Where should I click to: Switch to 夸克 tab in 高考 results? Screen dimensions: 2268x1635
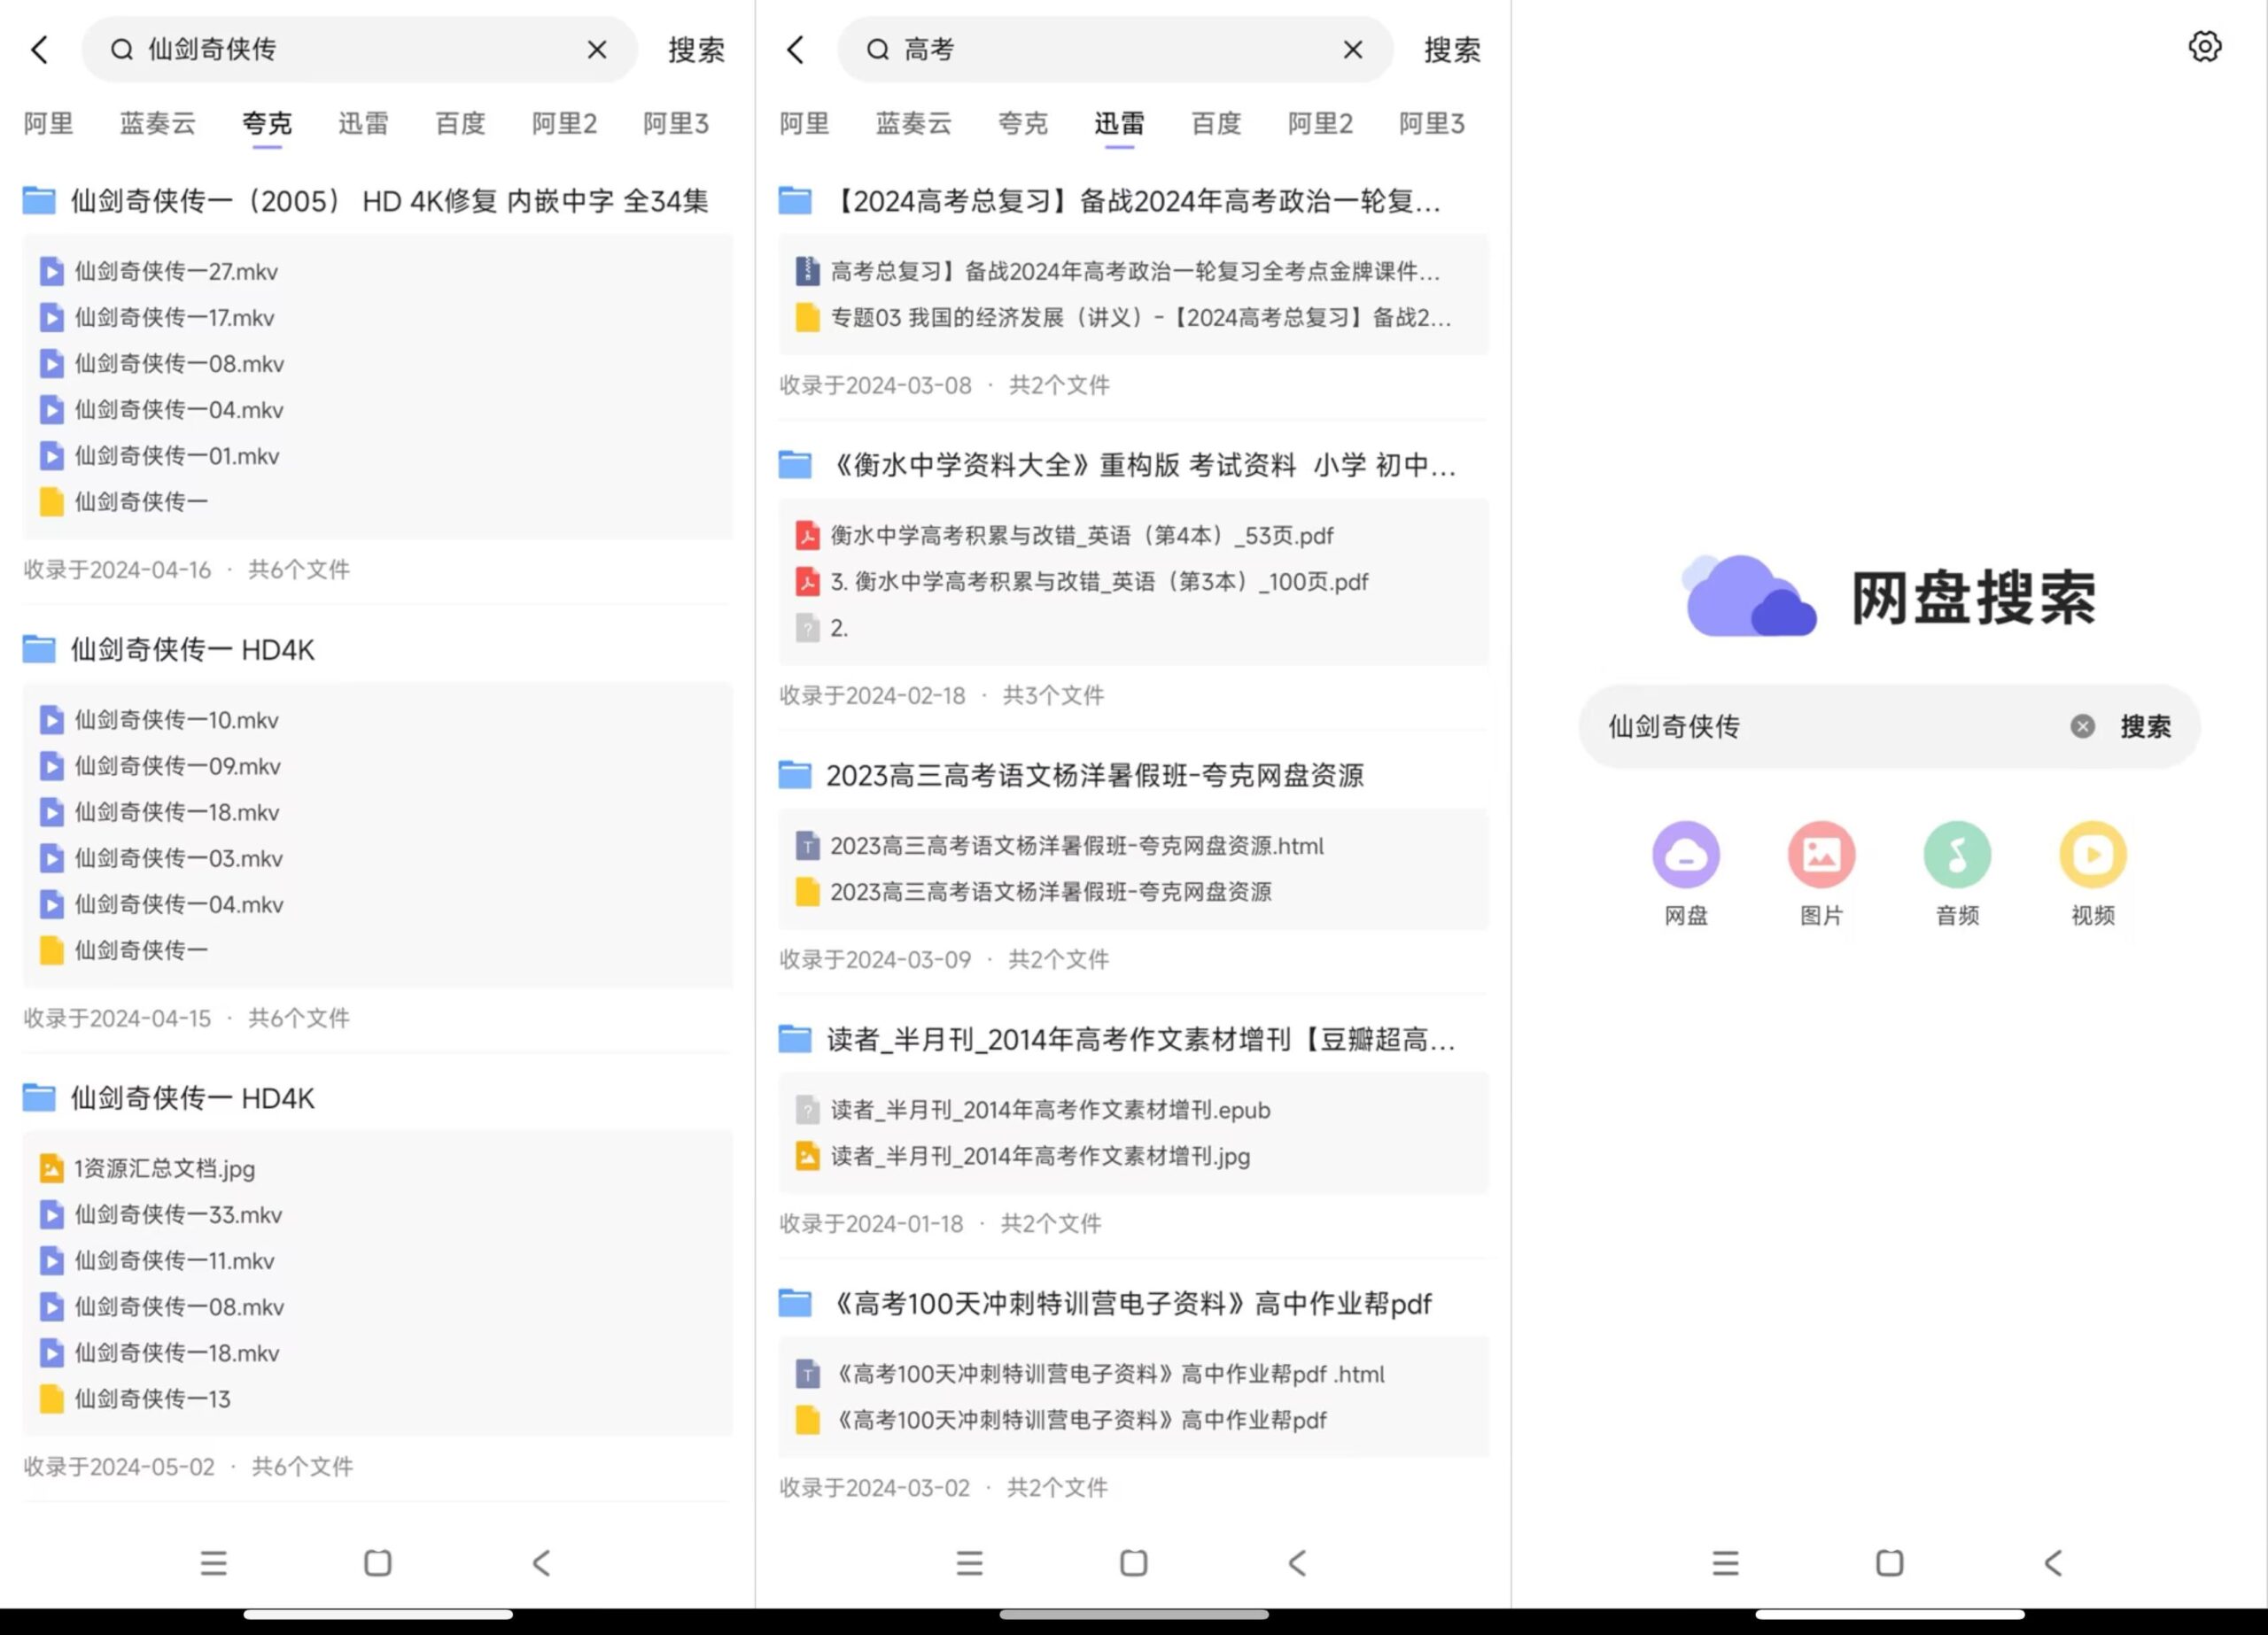pos(1023,124)
